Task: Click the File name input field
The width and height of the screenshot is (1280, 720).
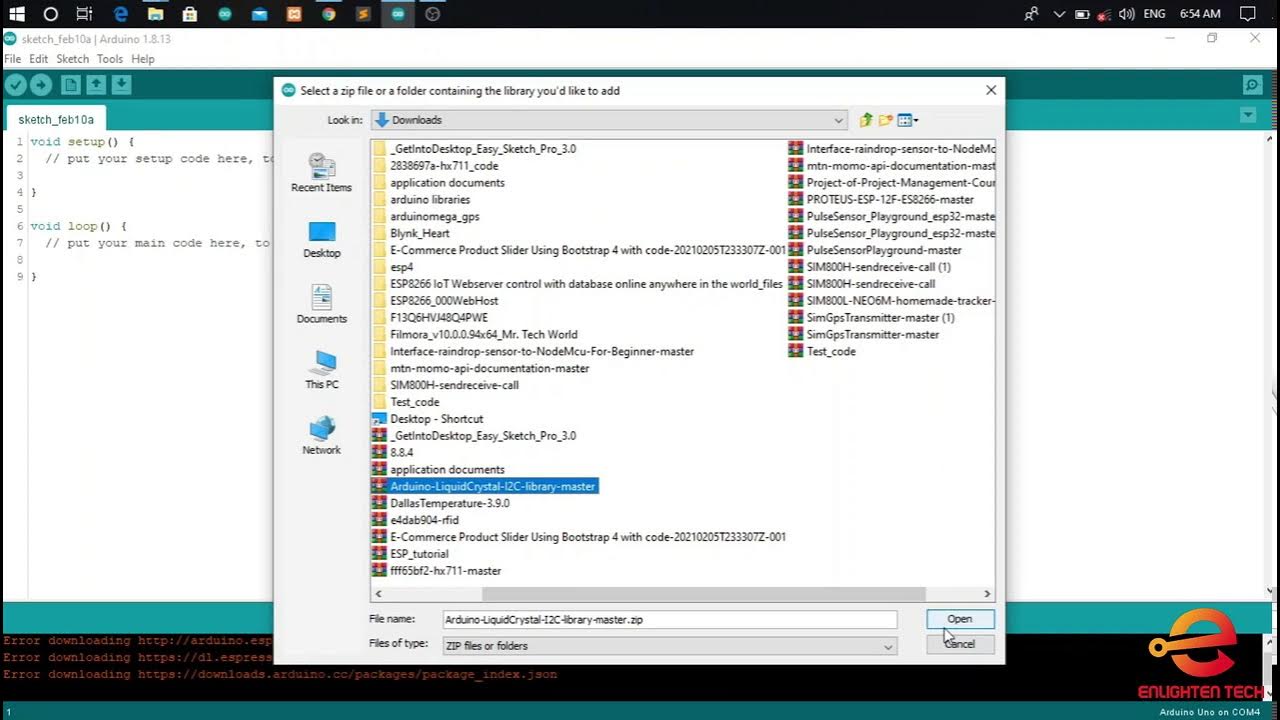Action: coord(669,620)
